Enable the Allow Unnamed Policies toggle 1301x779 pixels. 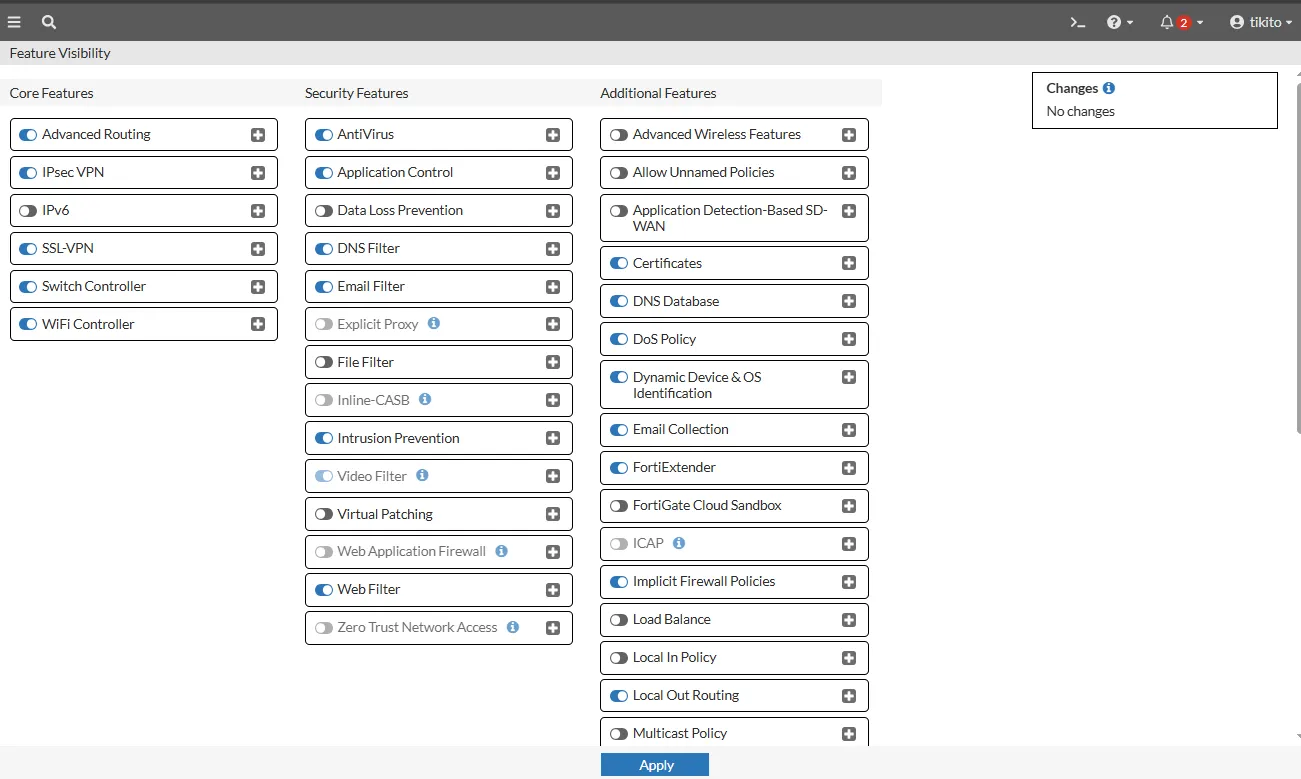[619, 173]
